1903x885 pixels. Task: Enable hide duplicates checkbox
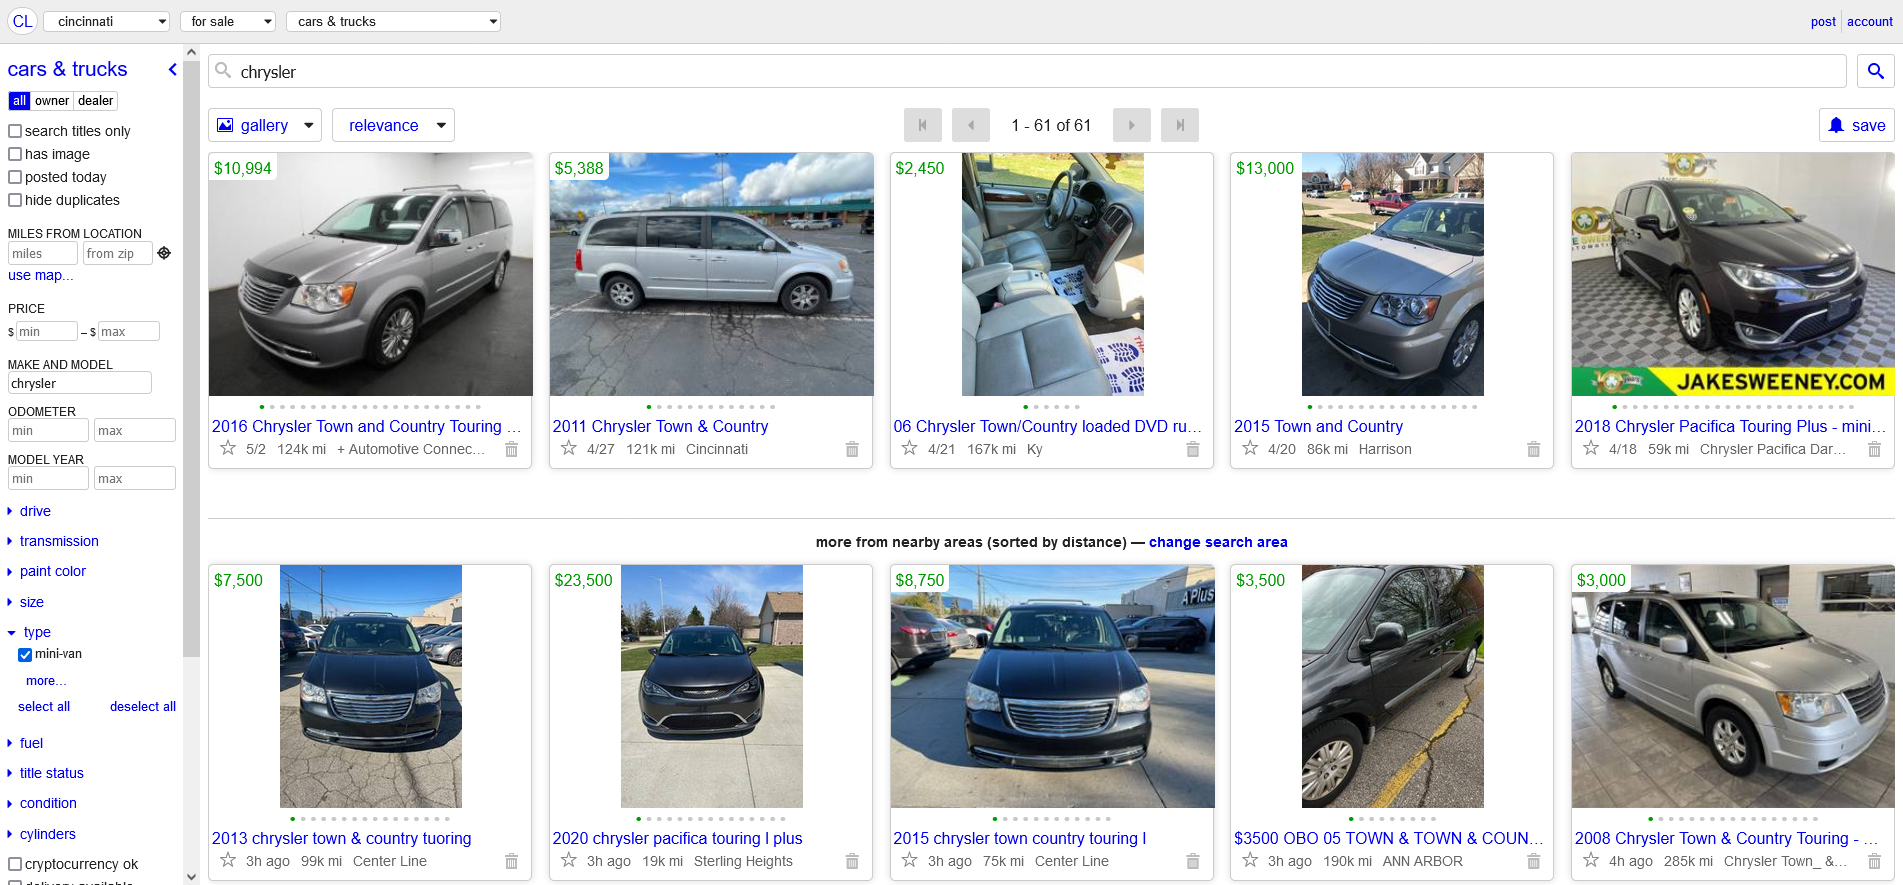click(15, 200)
